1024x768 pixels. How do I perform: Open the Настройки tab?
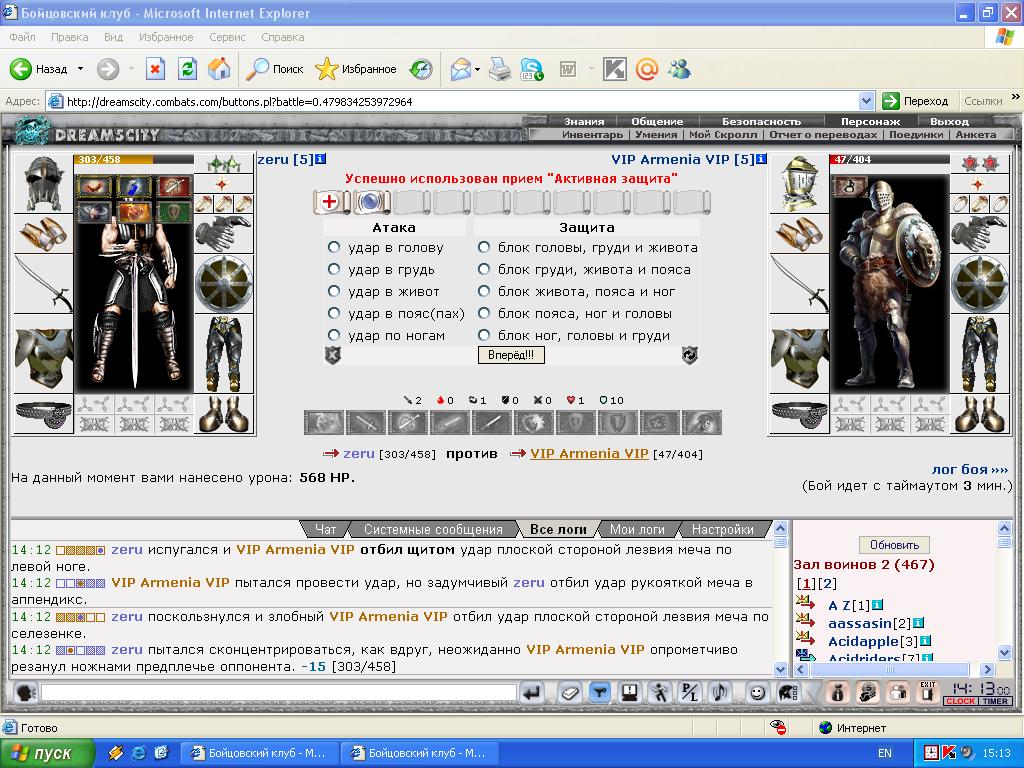point(722,529)
